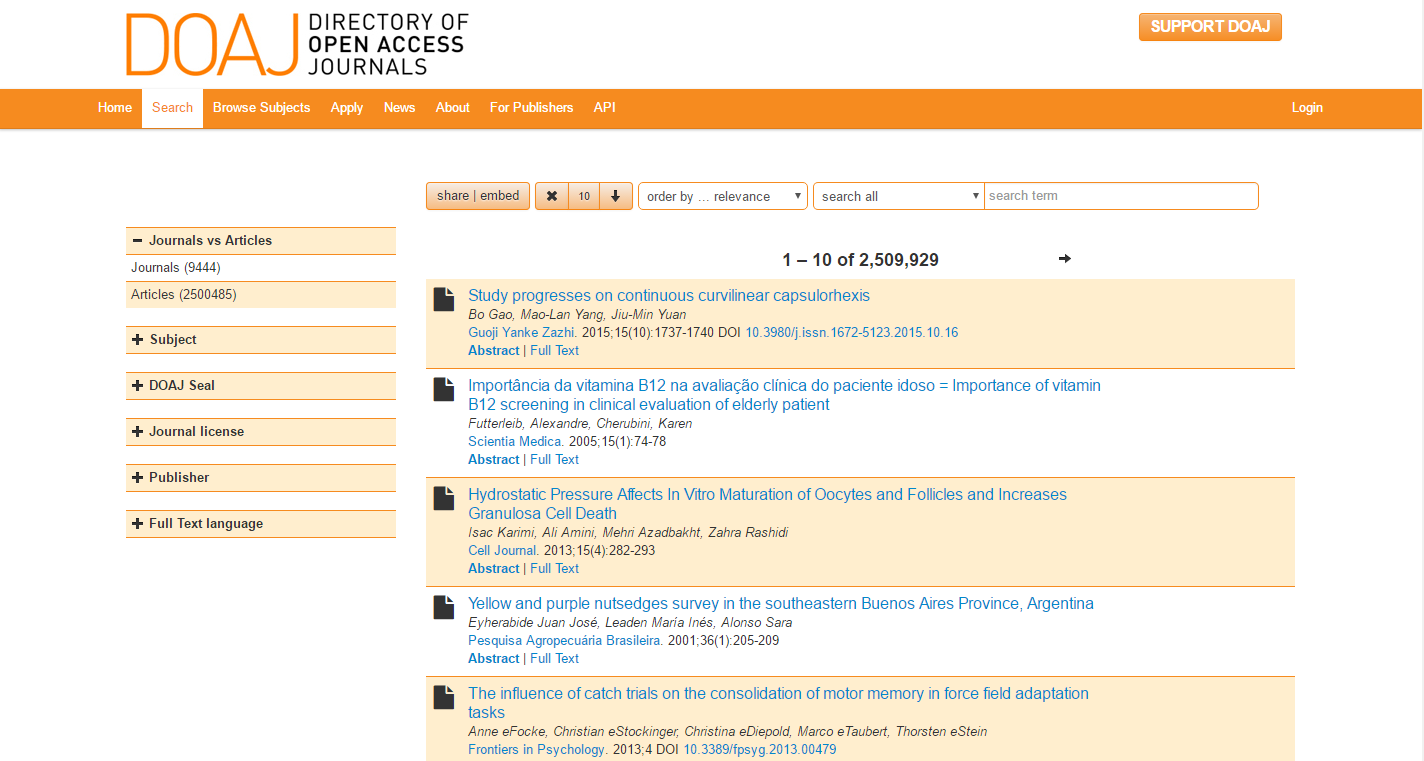The width and height of the screenshot is (1424, 761).
Task: Show Abstract for capsulorhexis article
Action: (494, 351)
